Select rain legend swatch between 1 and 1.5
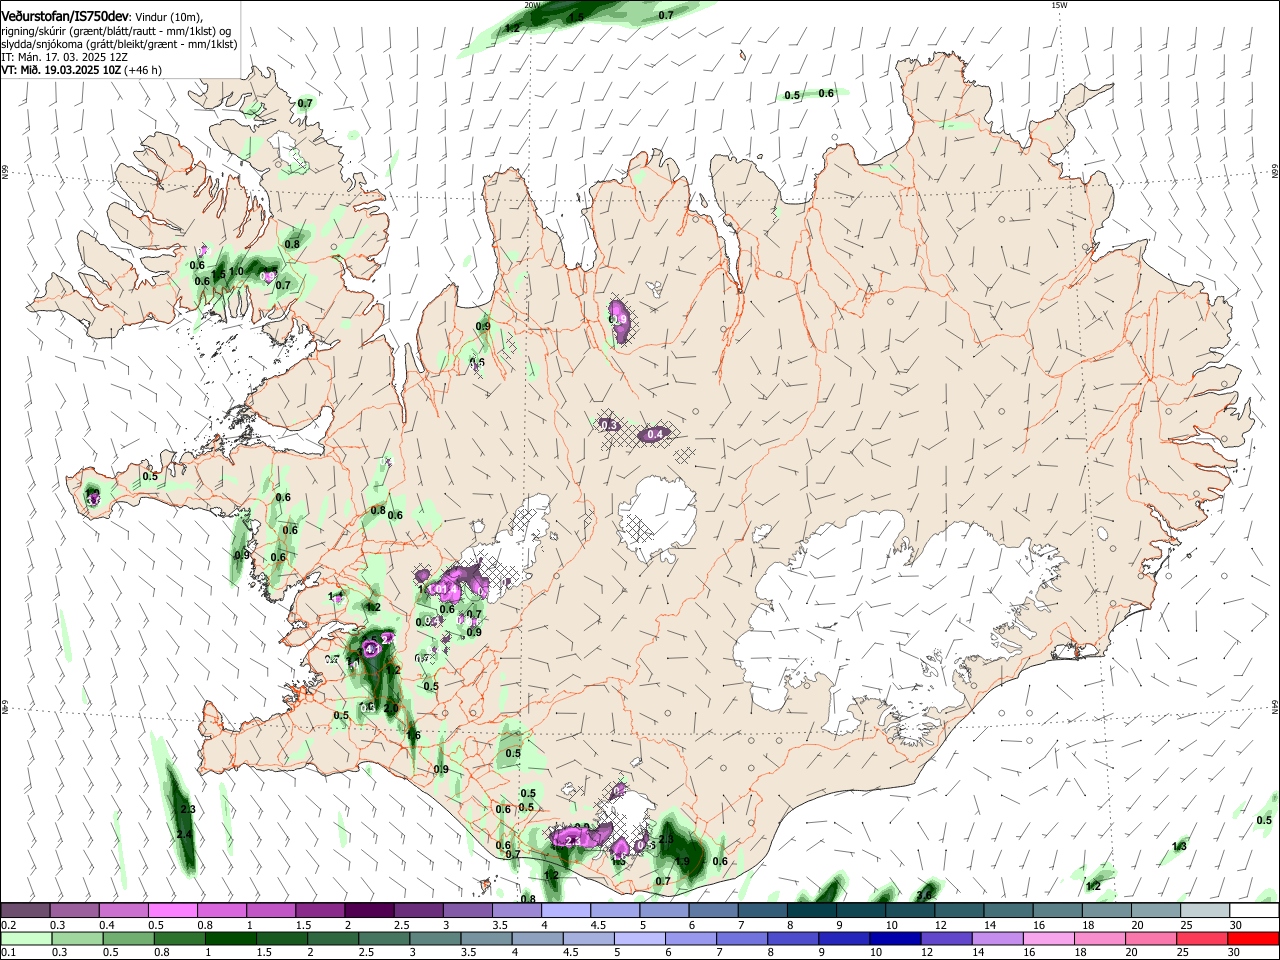Image resolution: width=1280 pixels, height=960 pixels. click(x=230, y=938)
